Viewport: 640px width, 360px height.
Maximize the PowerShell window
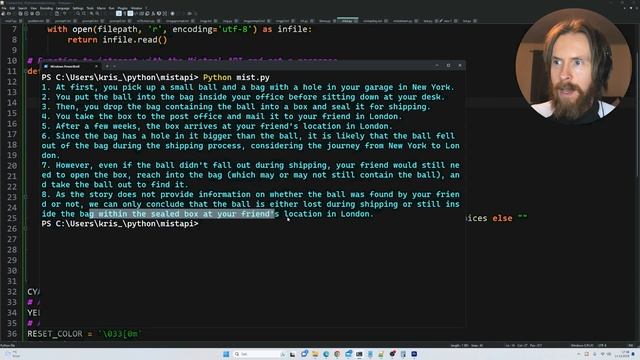tap(448, 65)
